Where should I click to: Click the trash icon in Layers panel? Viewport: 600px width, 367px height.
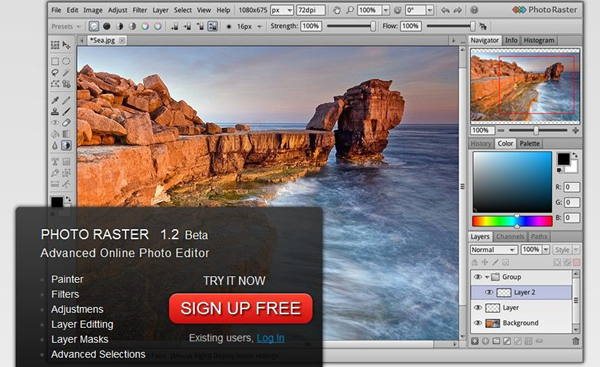click(x=576, y=341)
